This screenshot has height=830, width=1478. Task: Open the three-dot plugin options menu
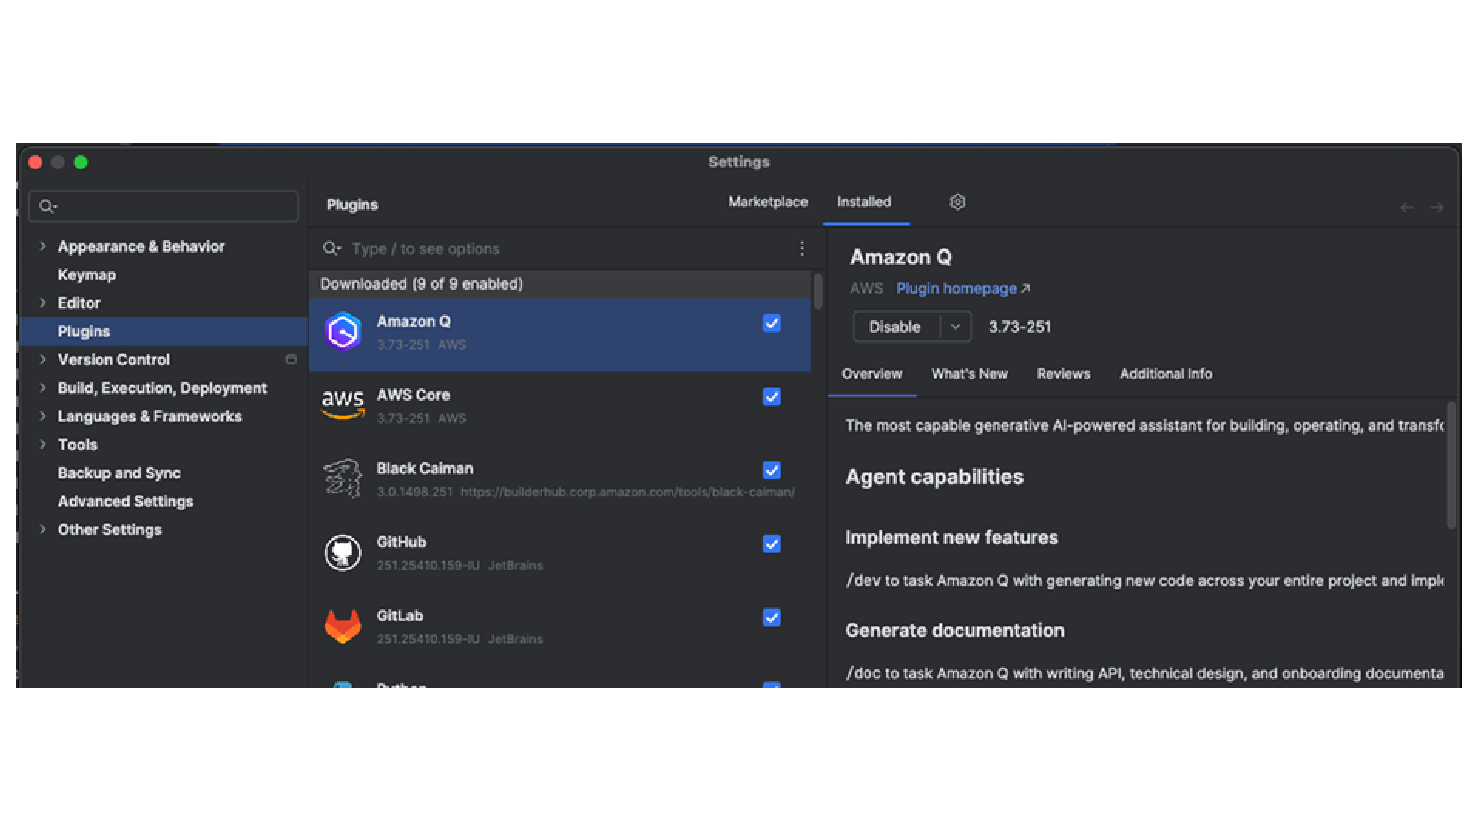802,248
